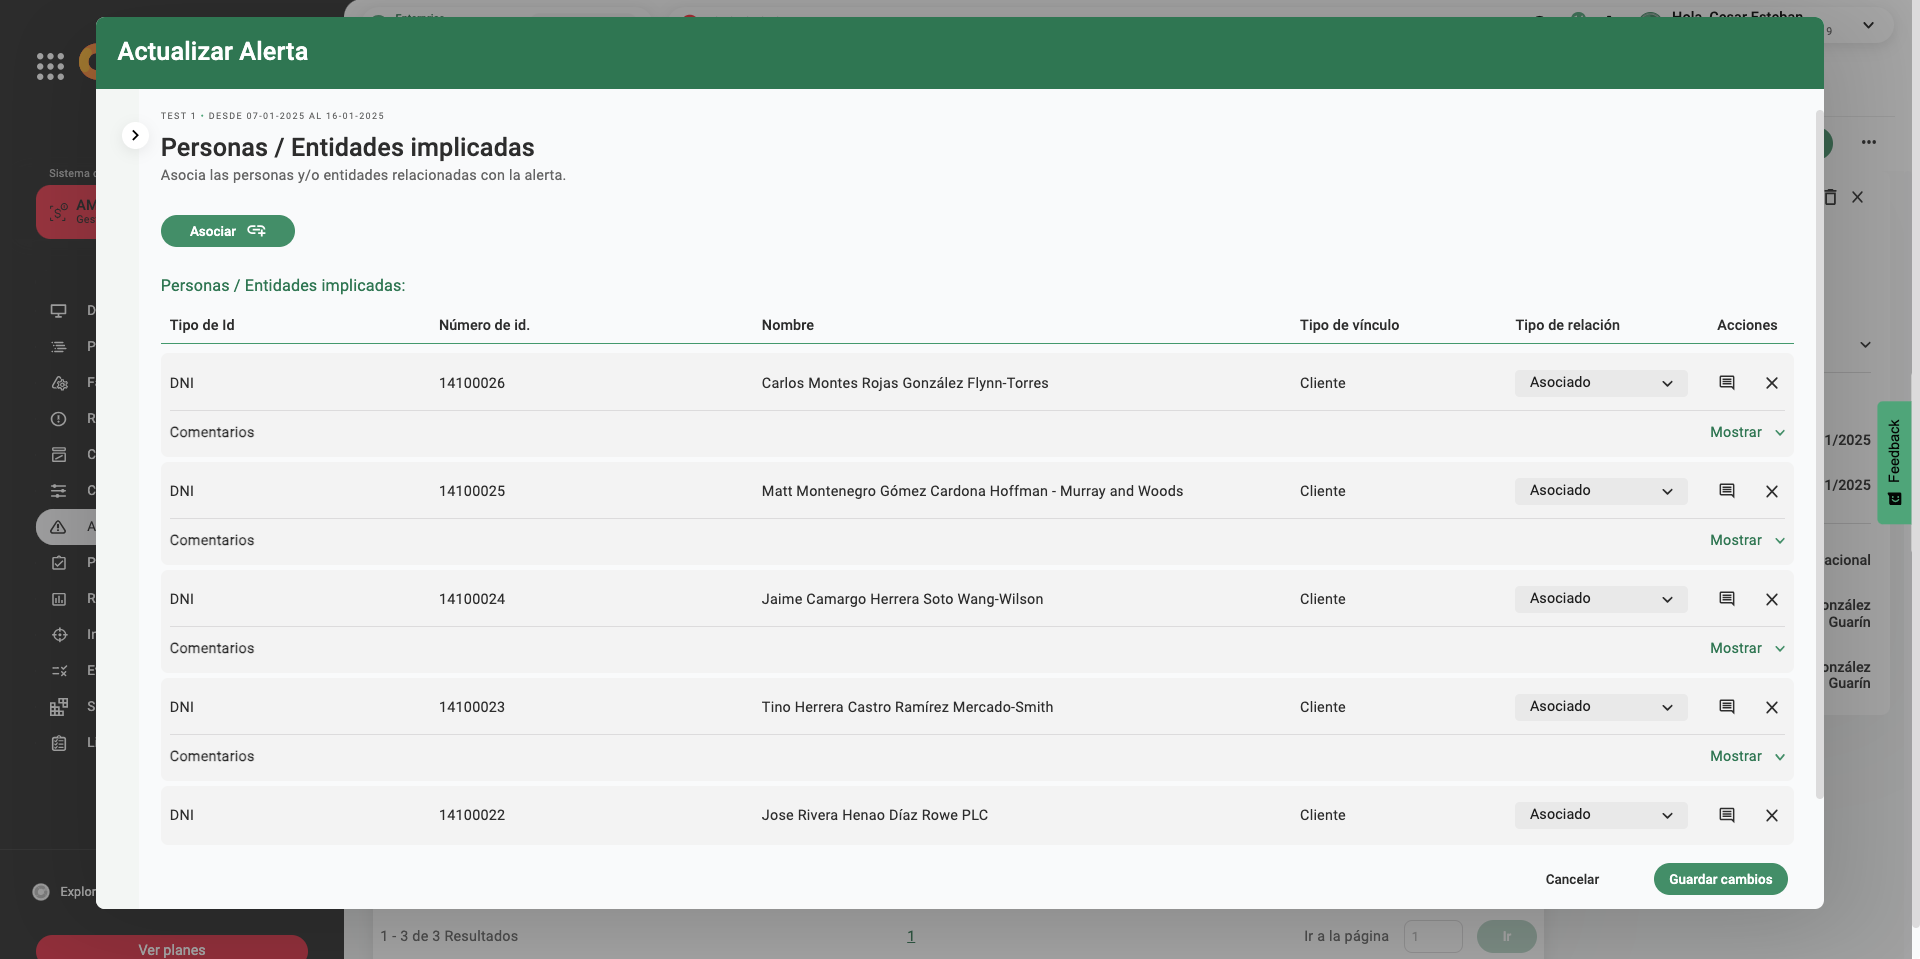1920x959 pixels.
Task: Expand the side panel with arrow button
Action: pos(135,135)
